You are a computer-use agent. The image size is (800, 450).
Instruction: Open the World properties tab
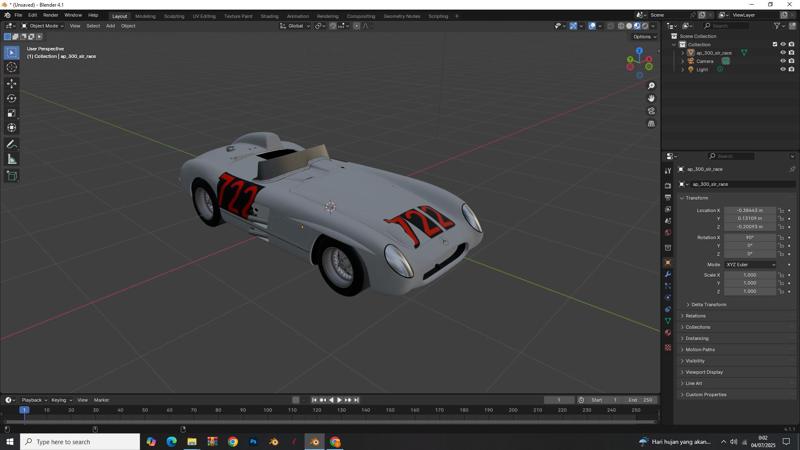coord(668,233)
